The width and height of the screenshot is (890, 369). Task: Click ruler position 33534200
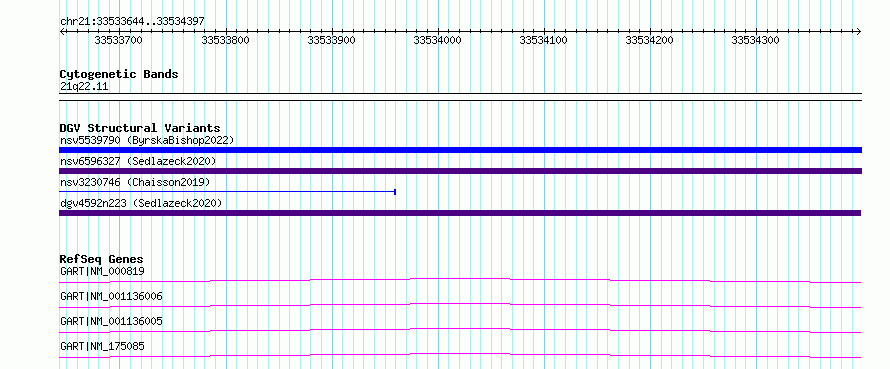click(x=649, y=40)
